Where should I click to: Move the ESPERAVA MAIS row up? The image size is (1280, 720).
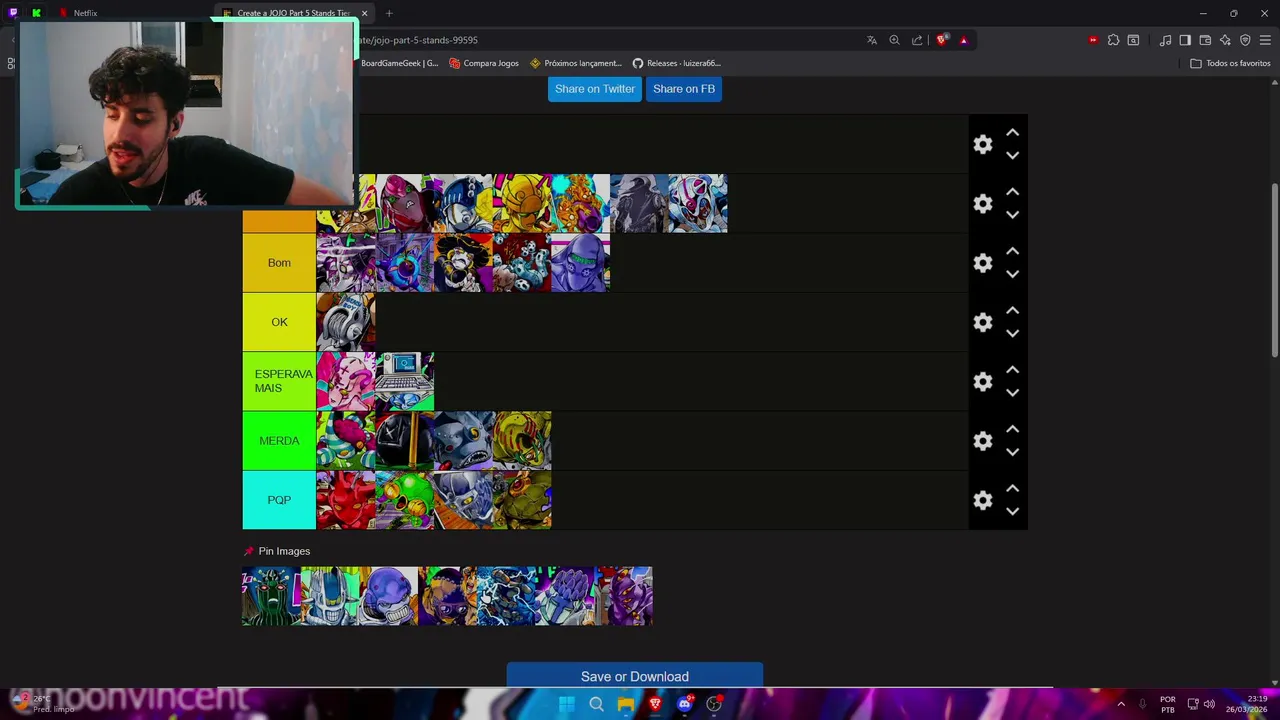pos(1012,369)
